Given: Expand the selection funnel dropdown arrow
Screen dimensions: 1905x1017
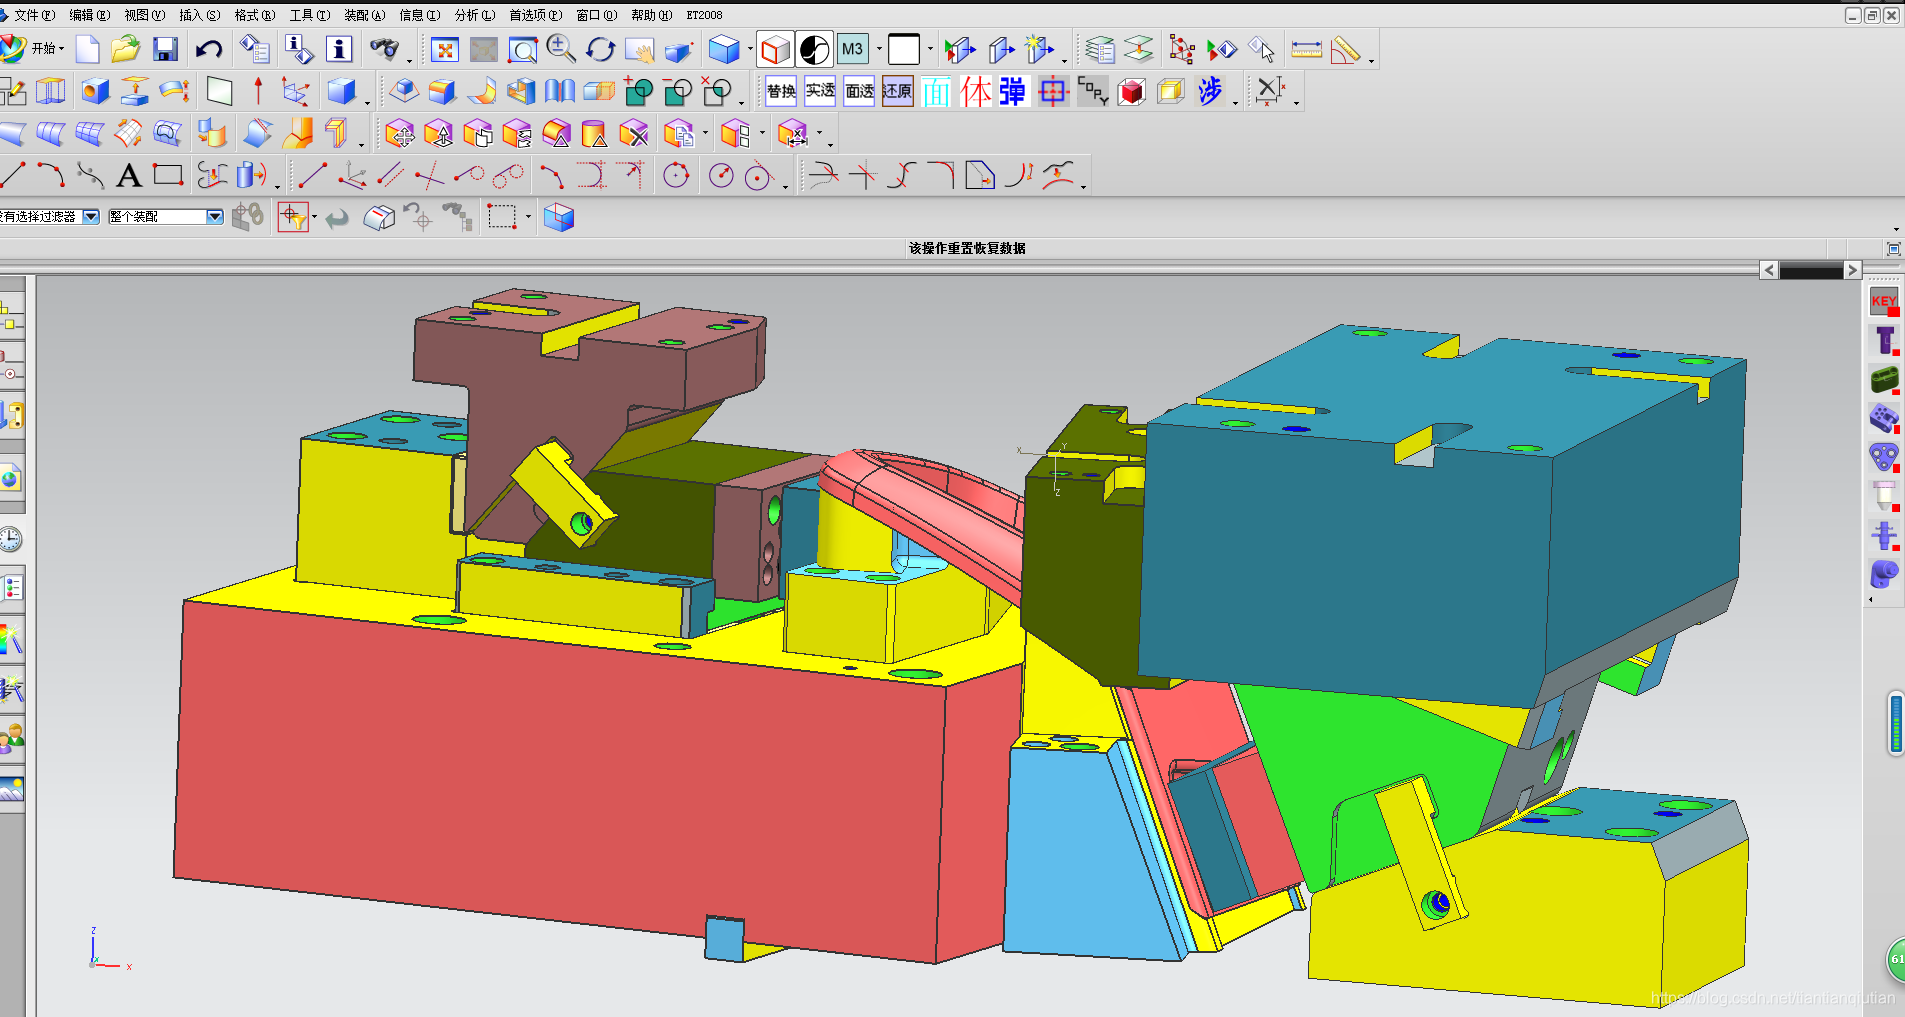Looking at the screenshot, I should [x=315, y=217].
